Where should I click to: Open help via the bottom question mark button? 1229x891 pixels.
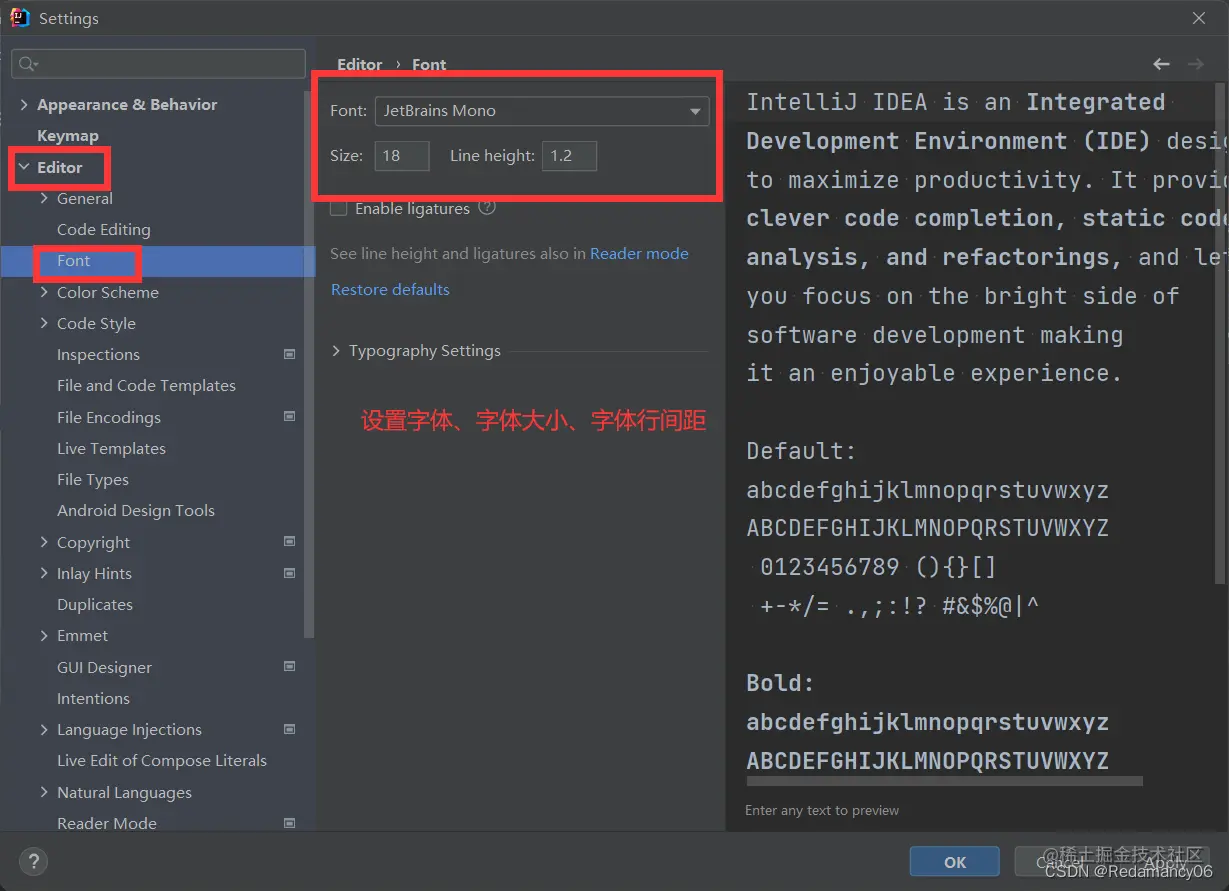(x=33, y=861)
